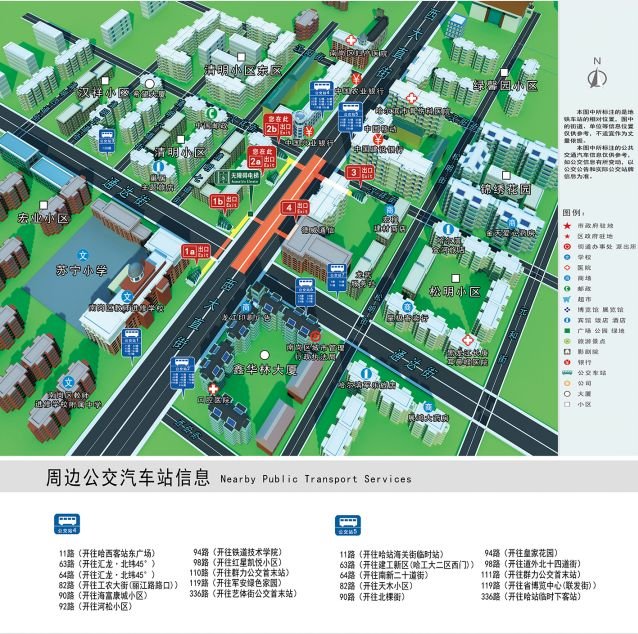Click the Exit 2a marker

(261, 157)
